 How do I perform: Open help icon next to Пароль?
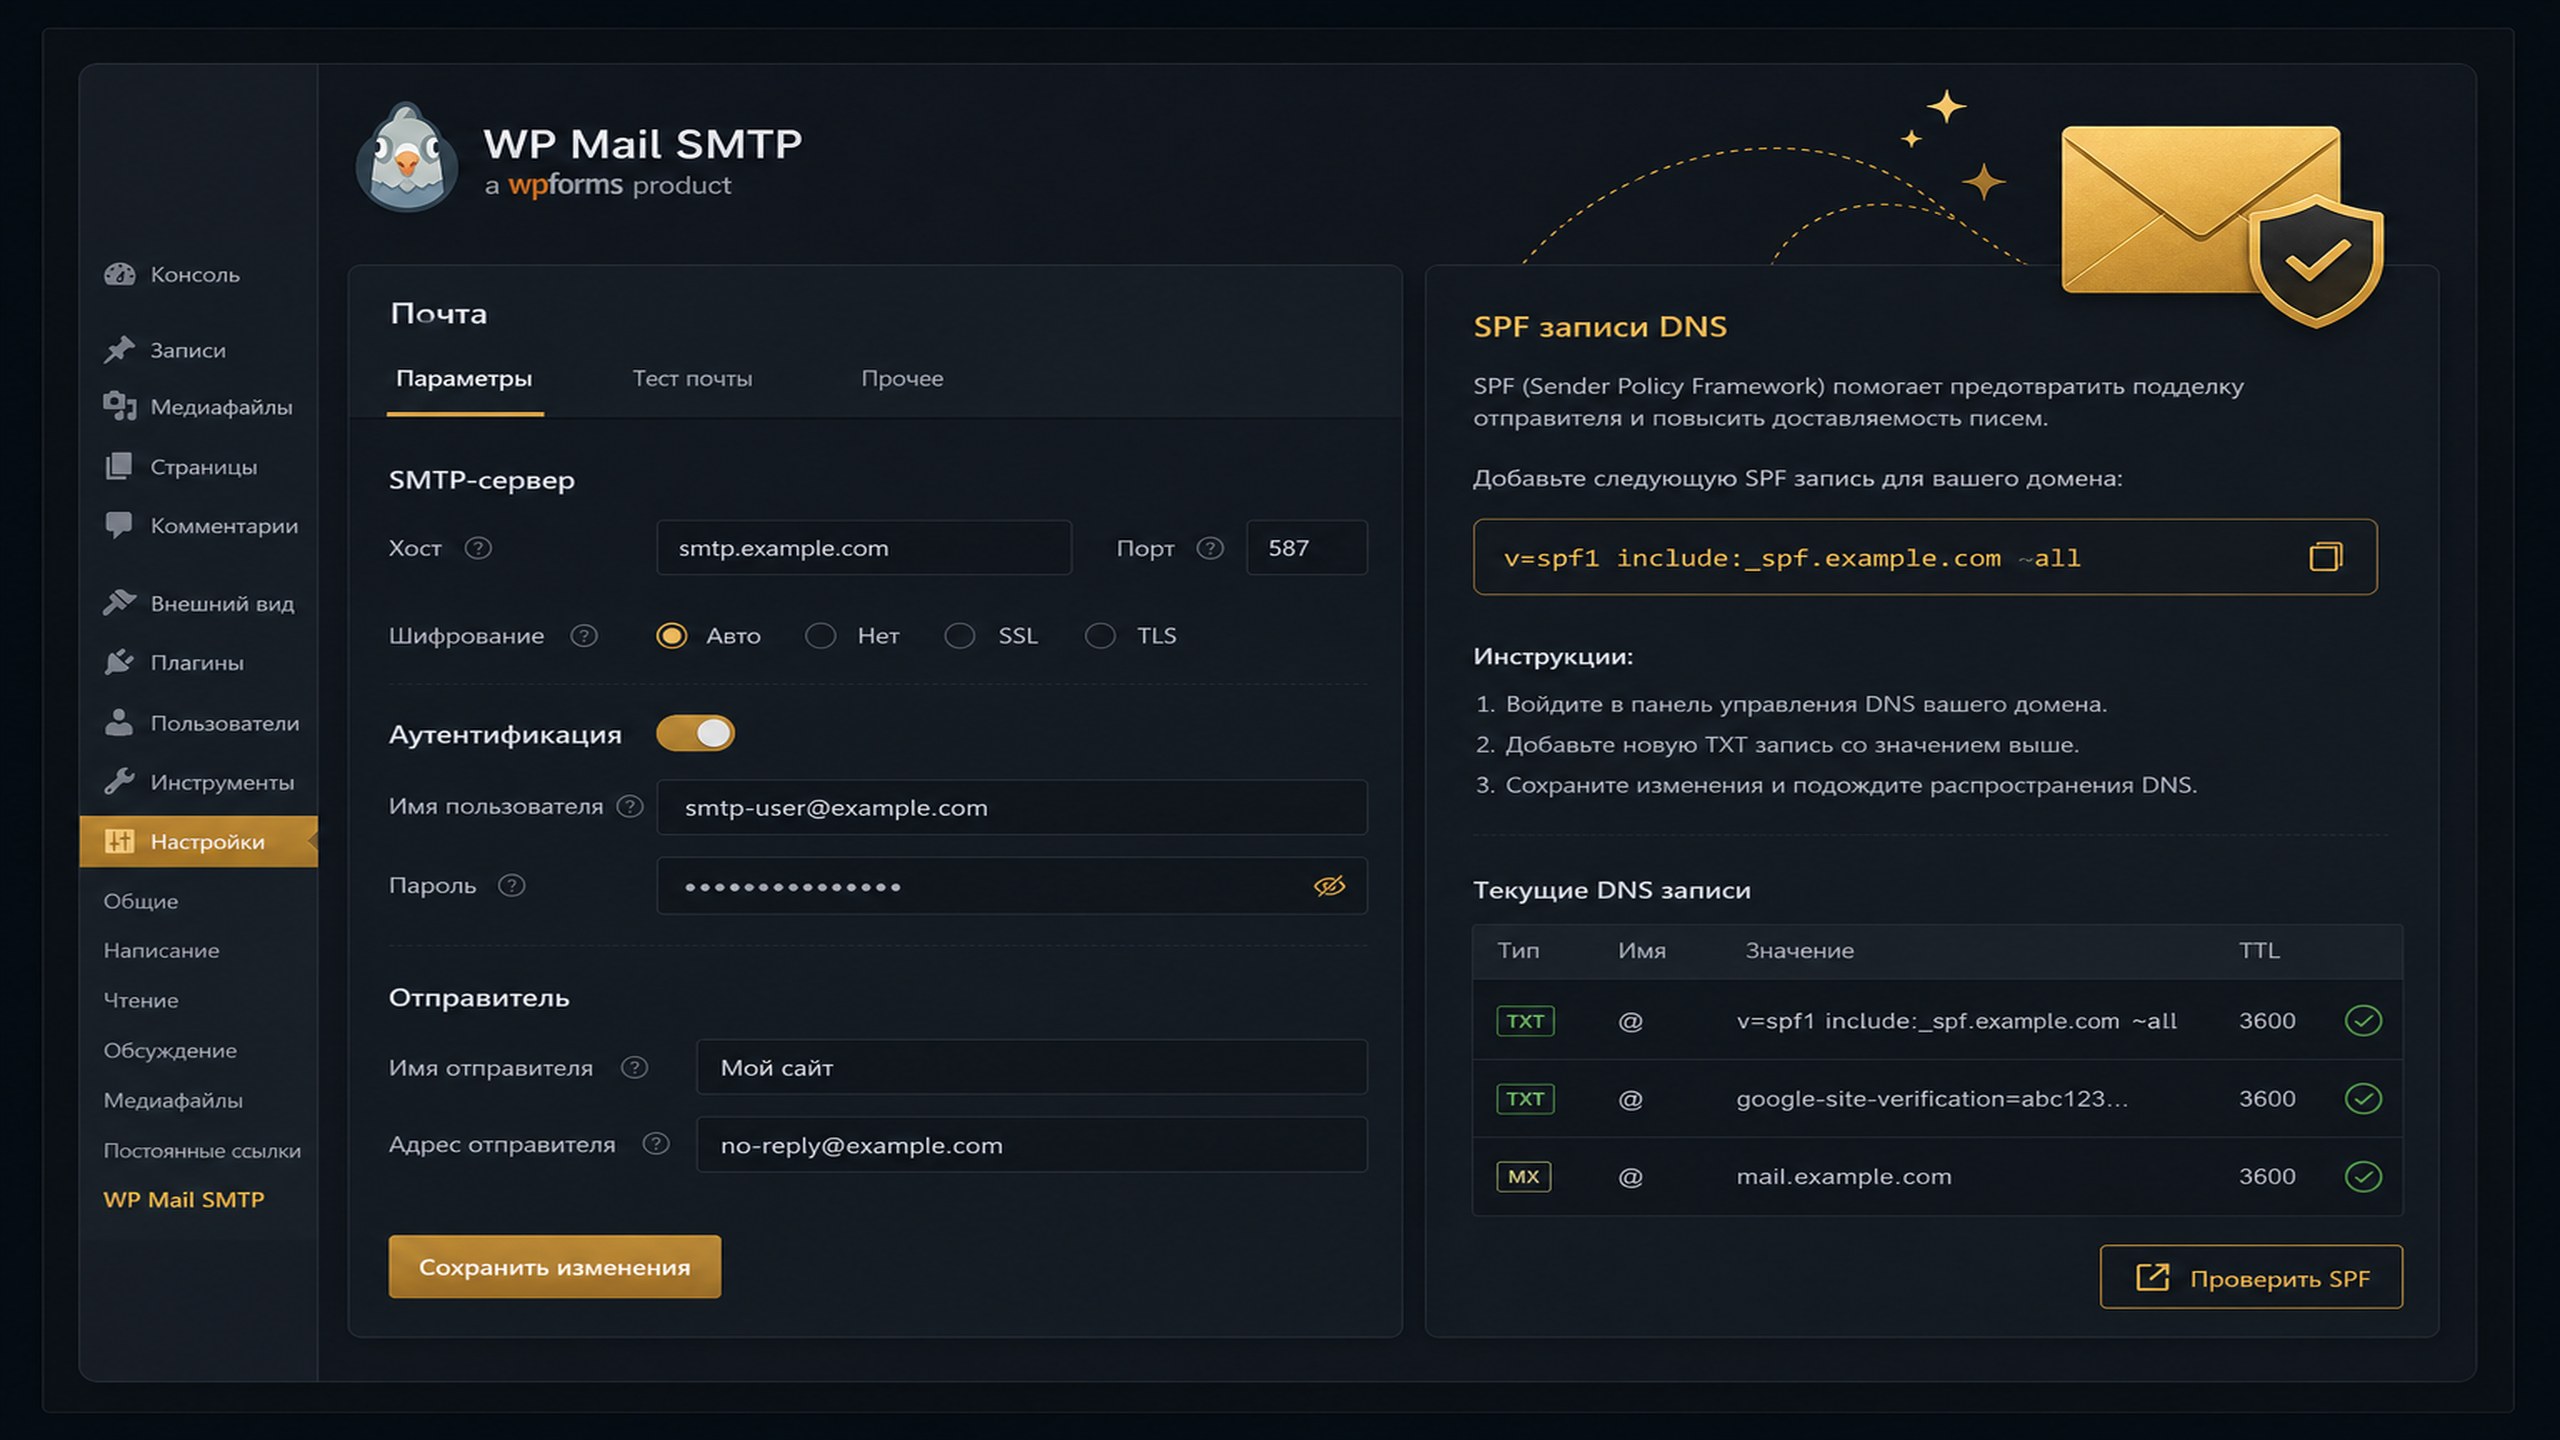coord(512,885)
